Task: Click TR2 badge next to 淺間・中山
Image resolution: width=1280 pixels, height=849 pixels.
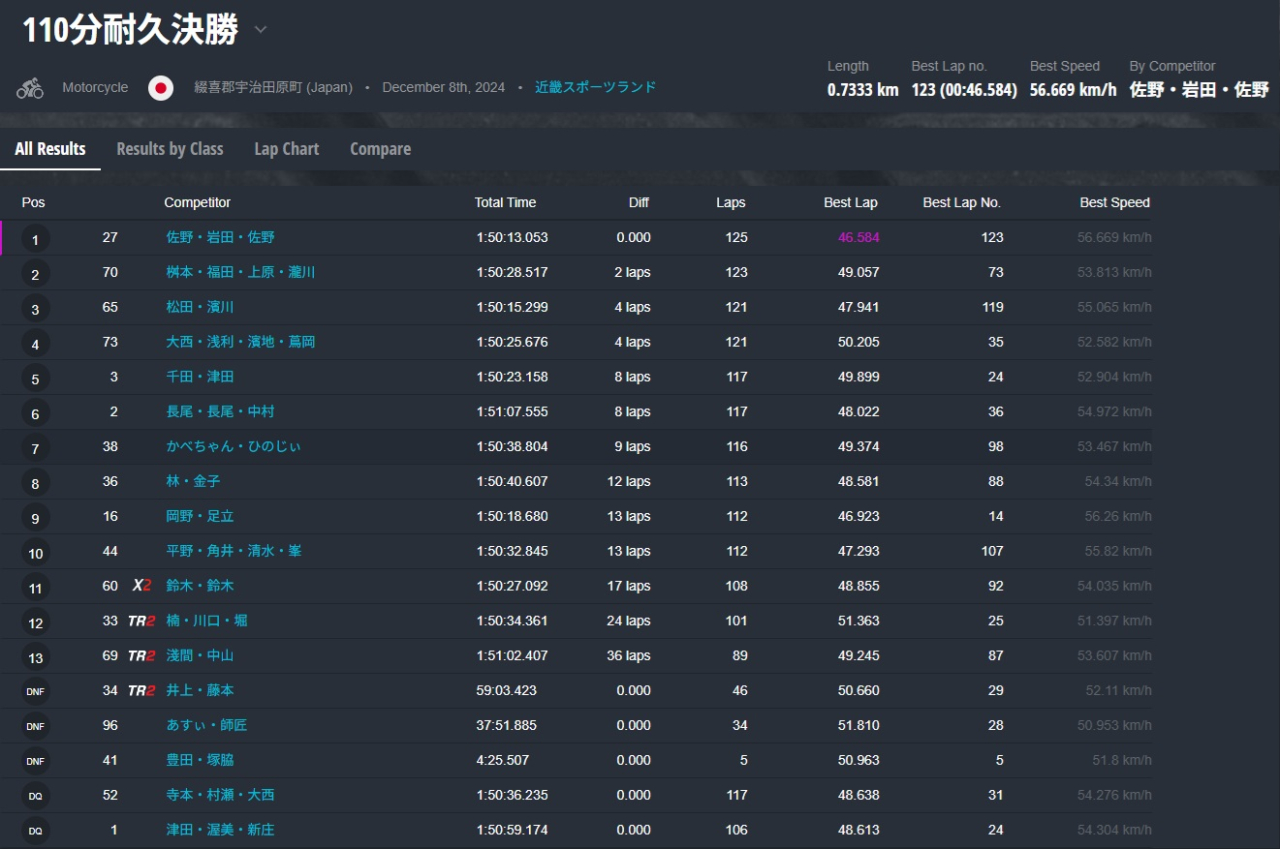Action: 141,656
